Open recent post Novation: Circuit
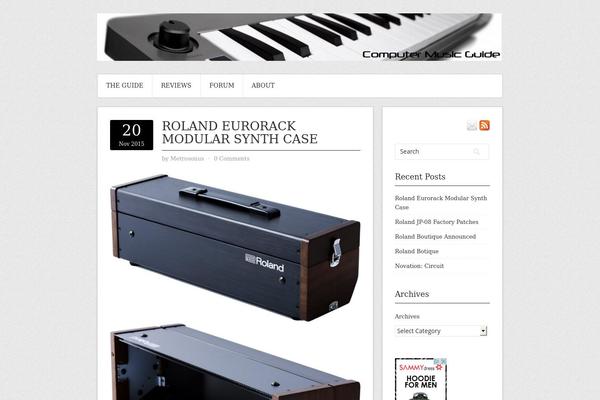Image resolution: width=600 pixels, height=400 pixels. 419,266
